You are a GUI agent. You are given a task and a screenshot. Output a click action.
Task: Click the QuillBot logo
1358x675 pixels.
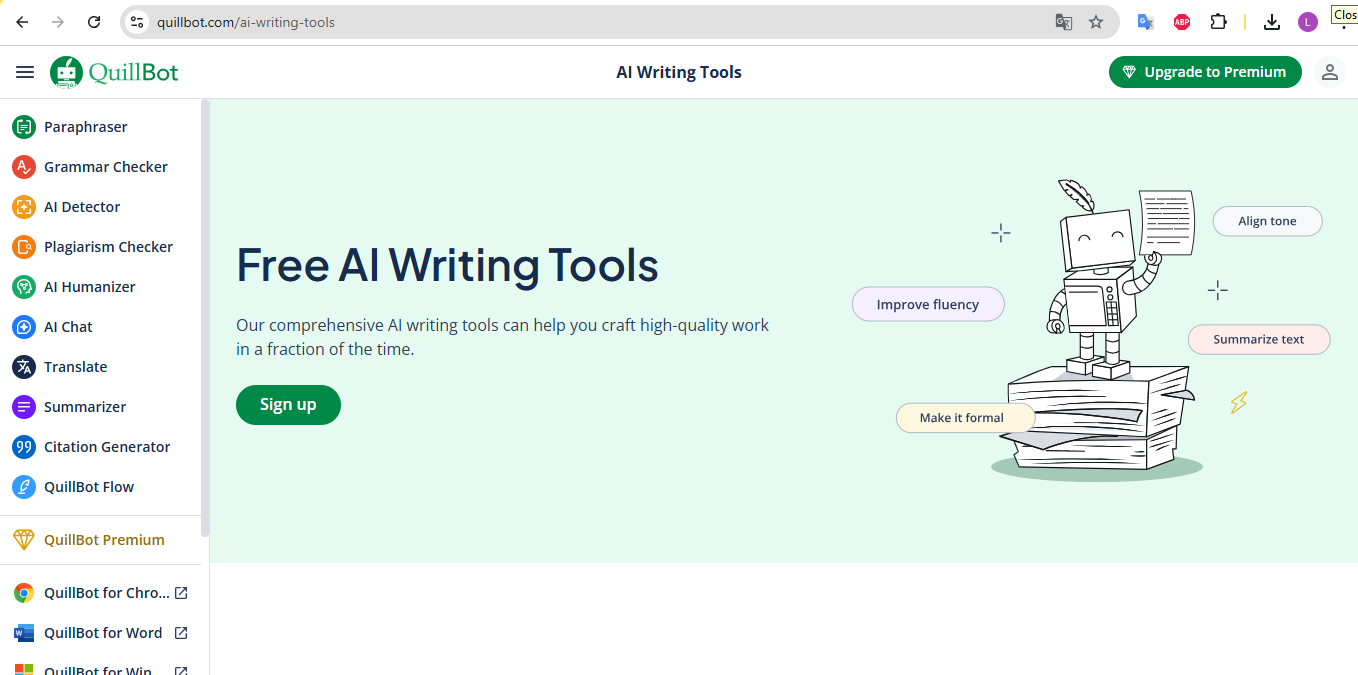(x=114, y=73)
